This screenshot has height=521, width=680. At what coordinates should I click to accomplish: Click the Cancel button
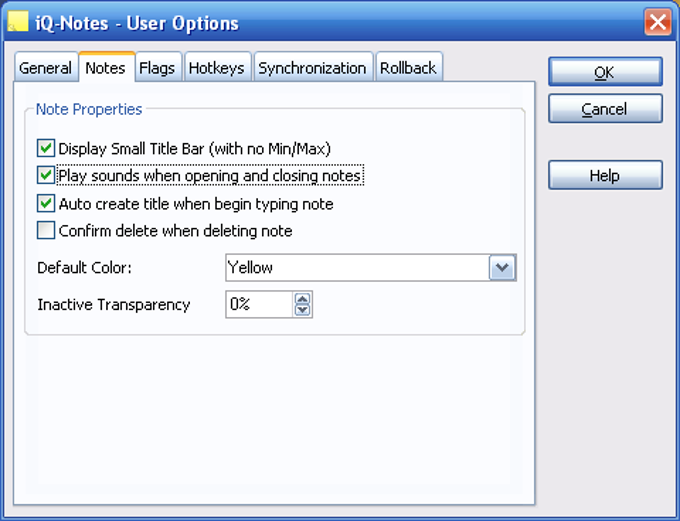(604, 109)
